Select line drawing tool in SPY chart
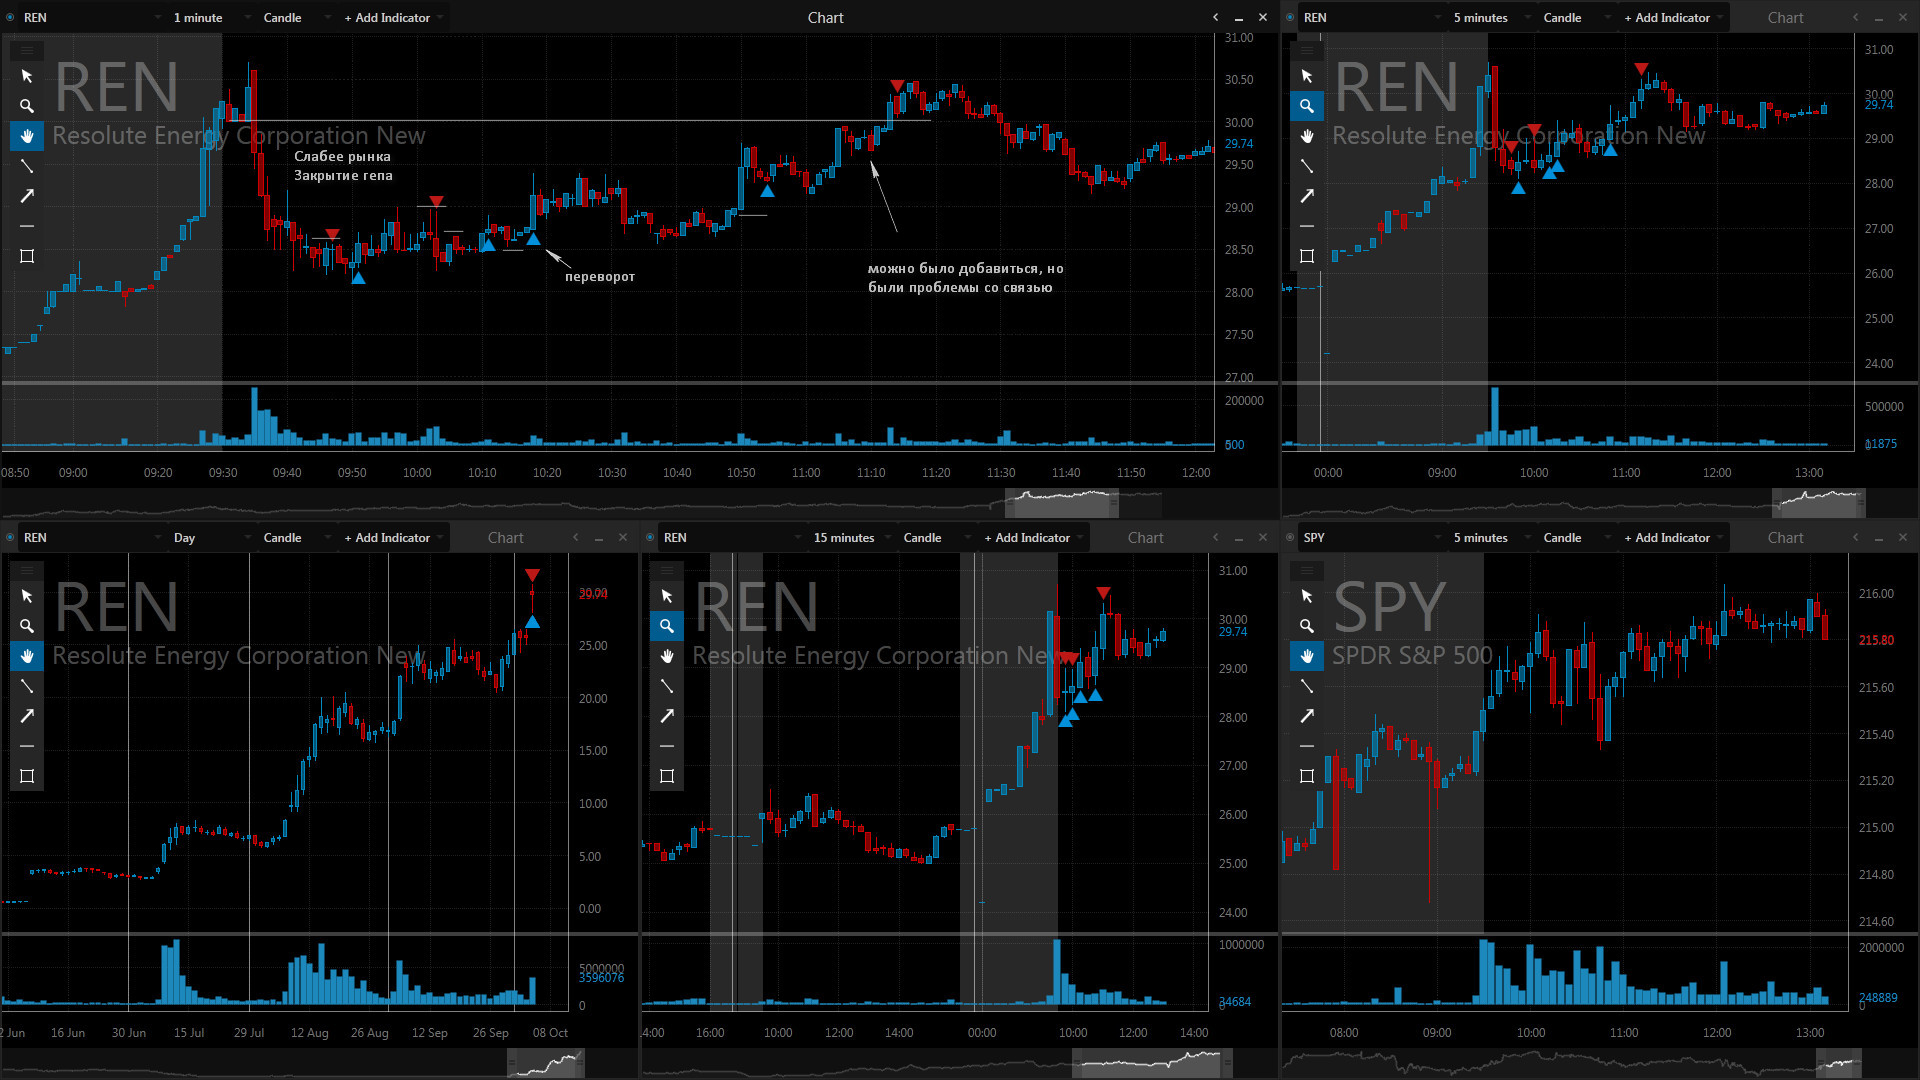Screen dimensions: 1920x1080 point(1307,686)
